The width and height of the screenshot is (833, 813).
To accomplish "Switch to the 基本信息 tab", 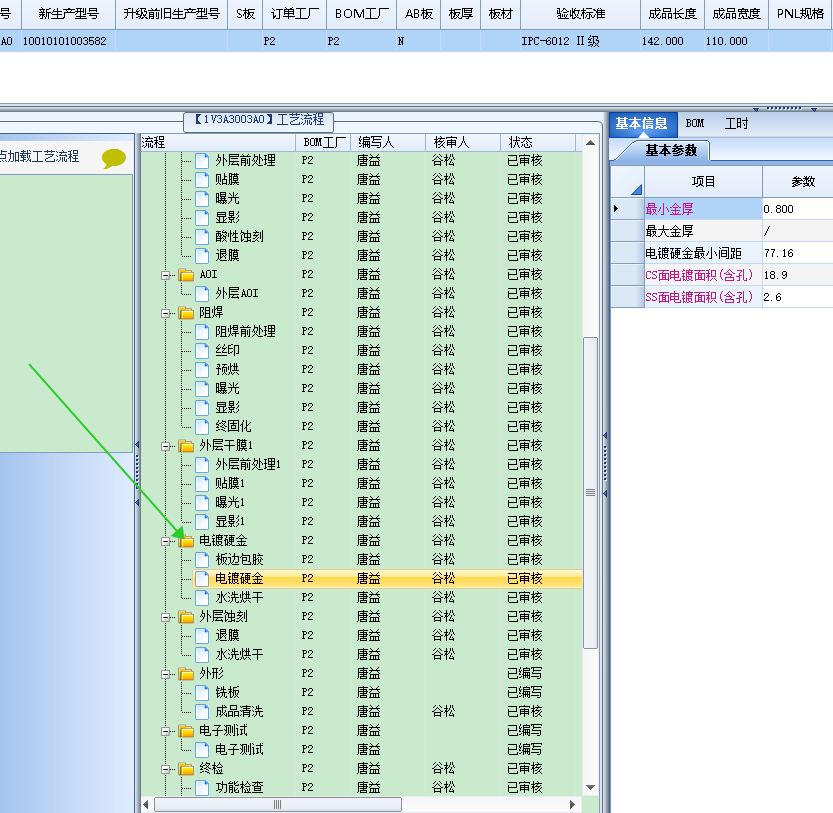I will tap(642, 124).
